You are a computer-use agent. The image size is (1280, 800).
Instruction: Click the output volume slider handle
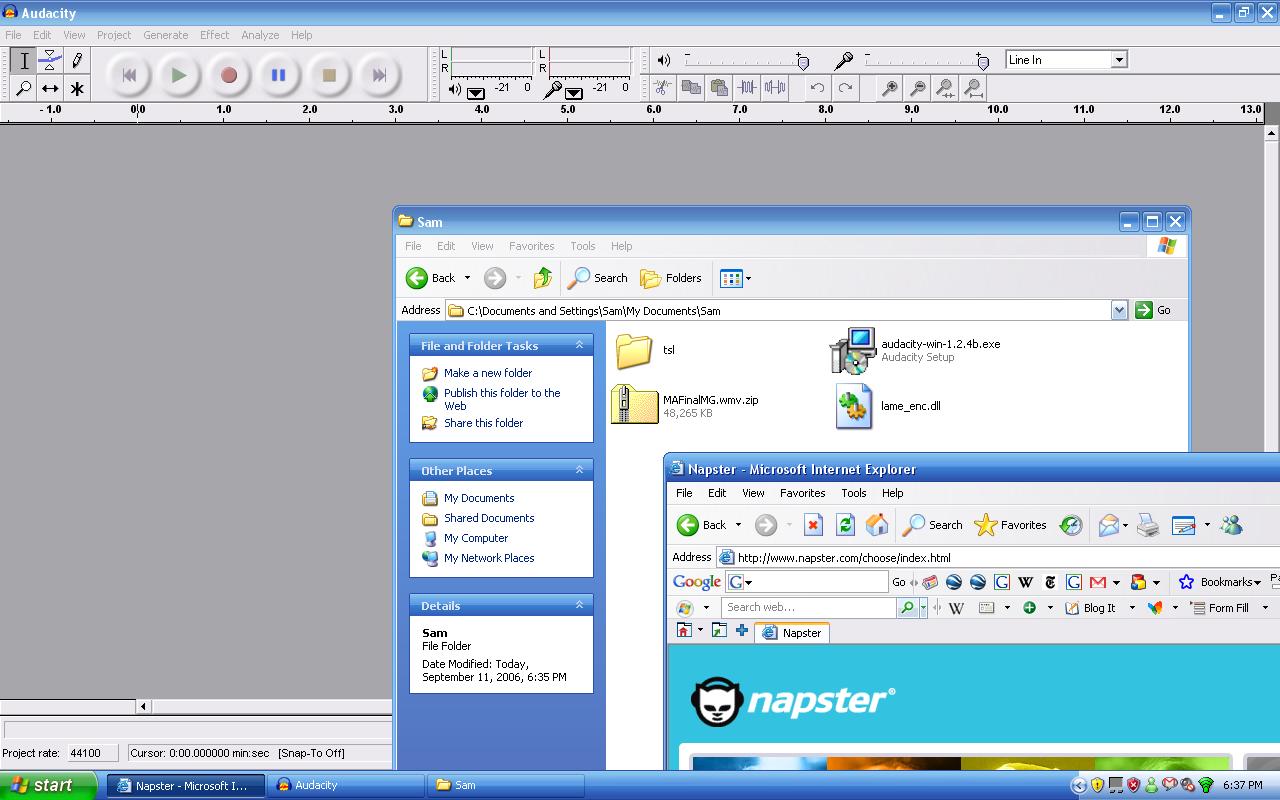coord(802,61)
